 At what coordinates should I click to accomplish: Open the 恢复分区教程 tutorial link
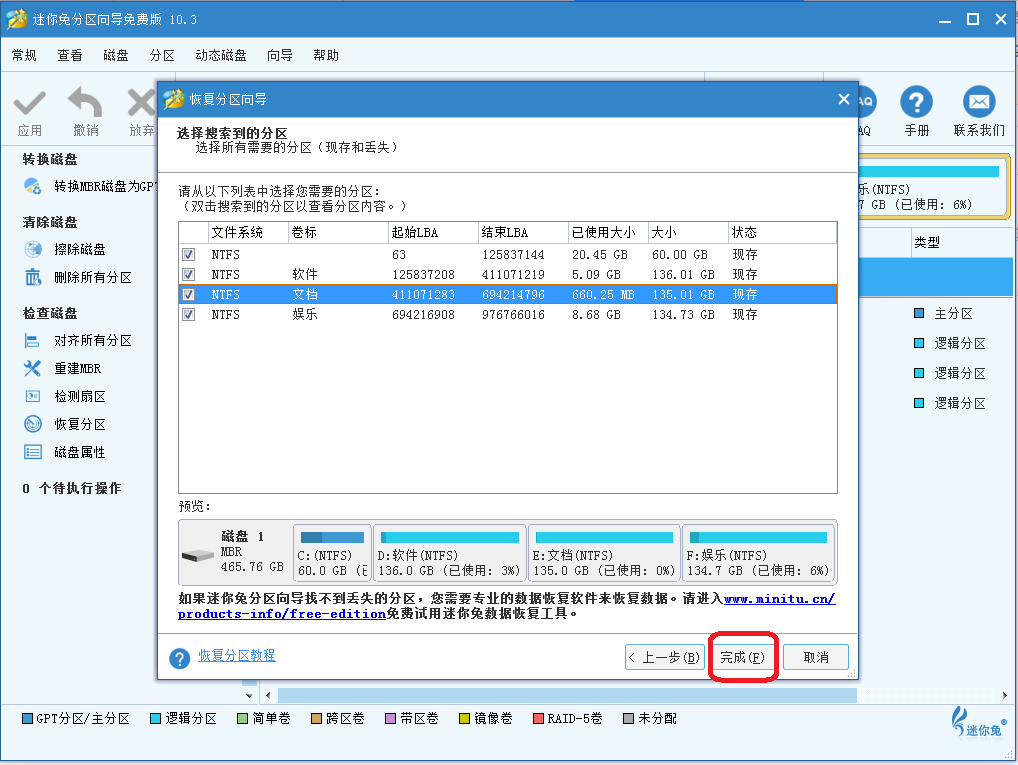click(x=236, y=655)
